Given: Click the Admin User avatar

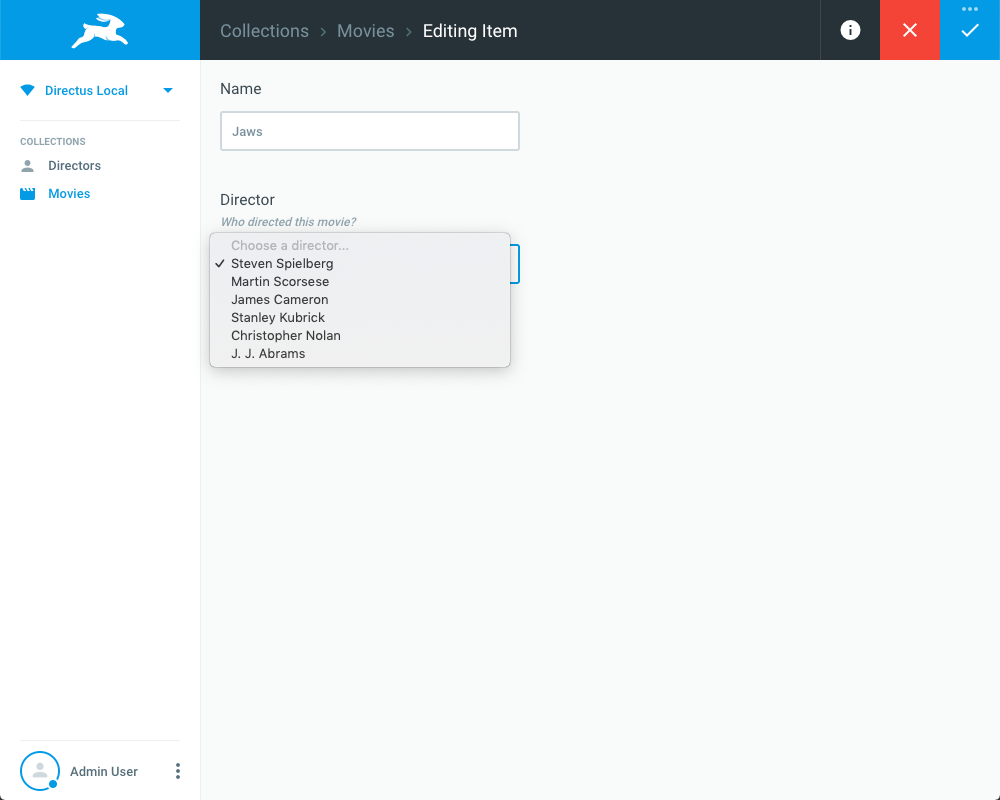Looking at the screenshot, I should [x=40, y=771].
